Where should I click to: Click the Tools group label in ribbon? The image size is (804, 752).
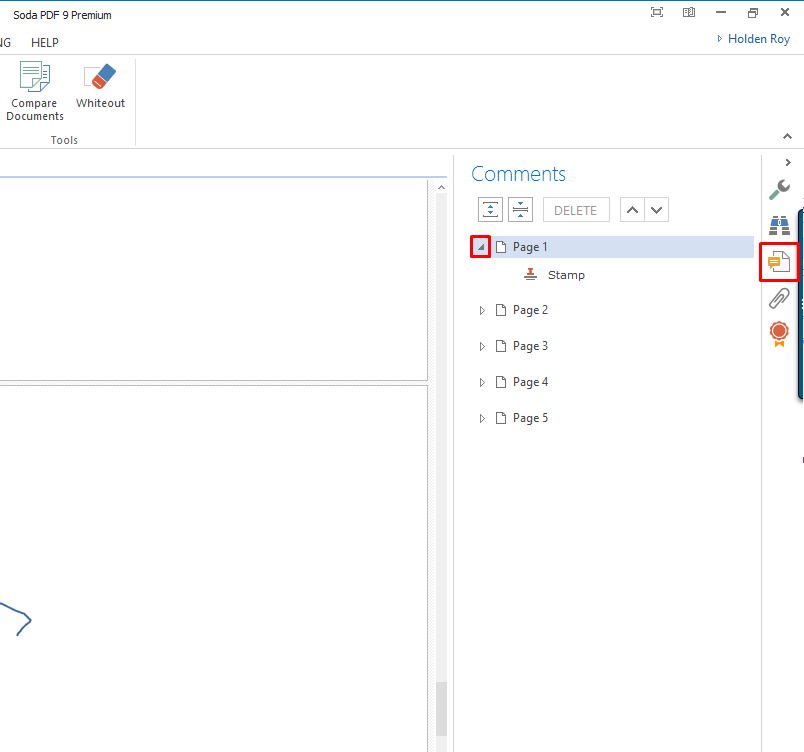tap(64, 140)
